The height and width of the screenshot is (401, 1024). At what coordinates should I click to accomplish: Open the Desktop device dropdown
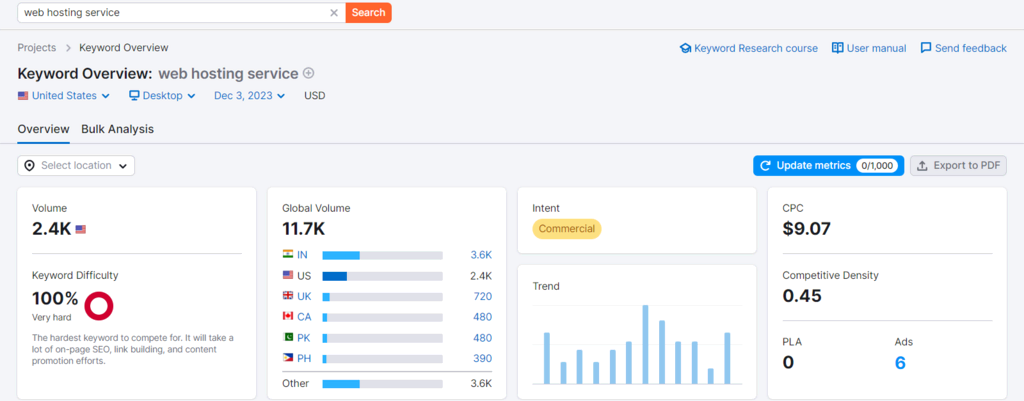162,95
